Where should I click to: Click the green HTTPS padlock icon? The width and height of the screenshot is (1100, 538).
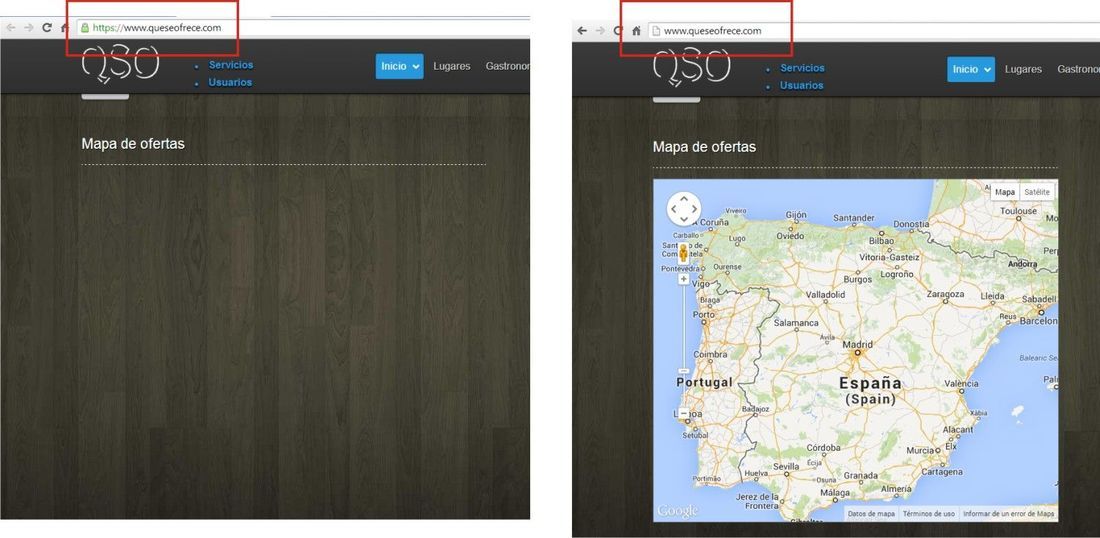pos(85,28)
